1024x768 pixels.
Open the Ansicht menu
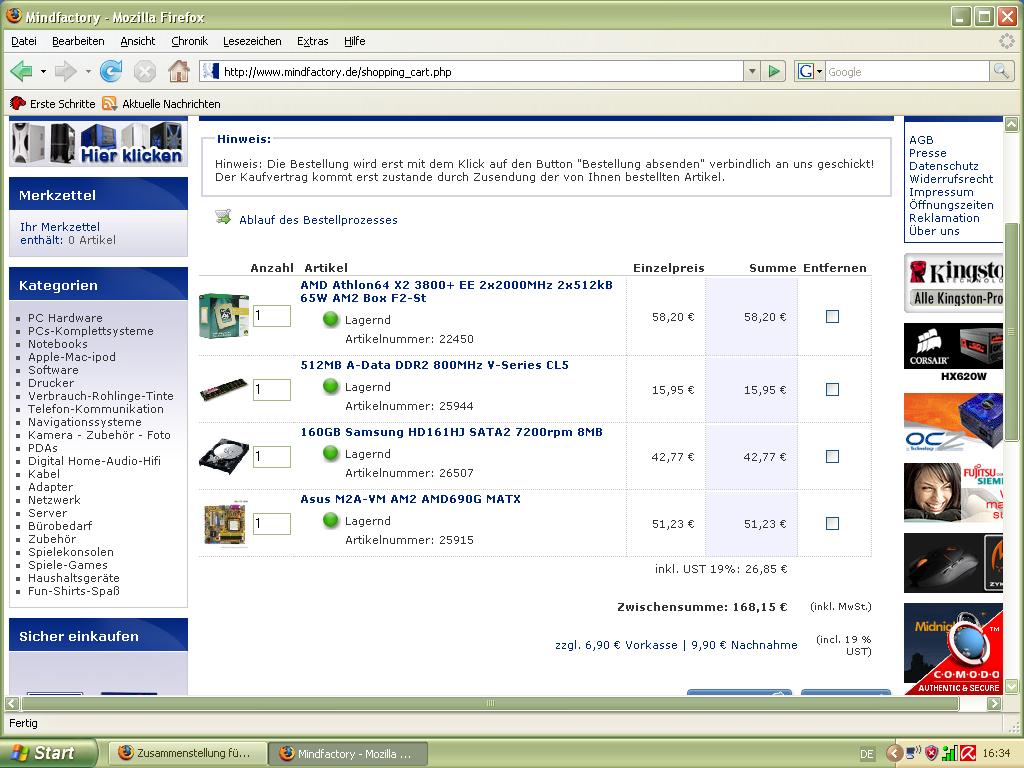point(138,40)
